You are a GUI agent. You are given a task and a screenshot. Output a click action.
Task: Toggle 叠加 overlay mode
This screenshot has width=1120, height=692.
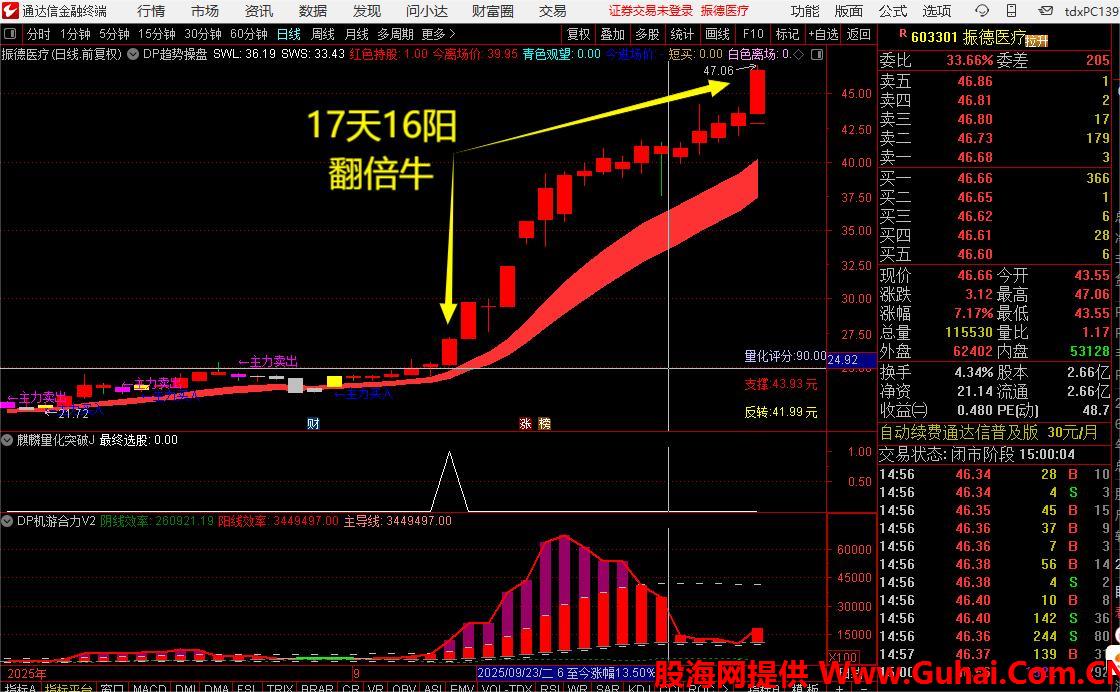(x=612, y=34)
